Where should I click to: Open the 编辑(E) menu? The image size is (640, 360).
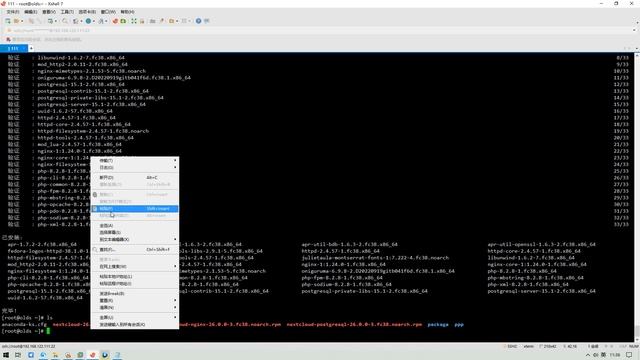31,12
